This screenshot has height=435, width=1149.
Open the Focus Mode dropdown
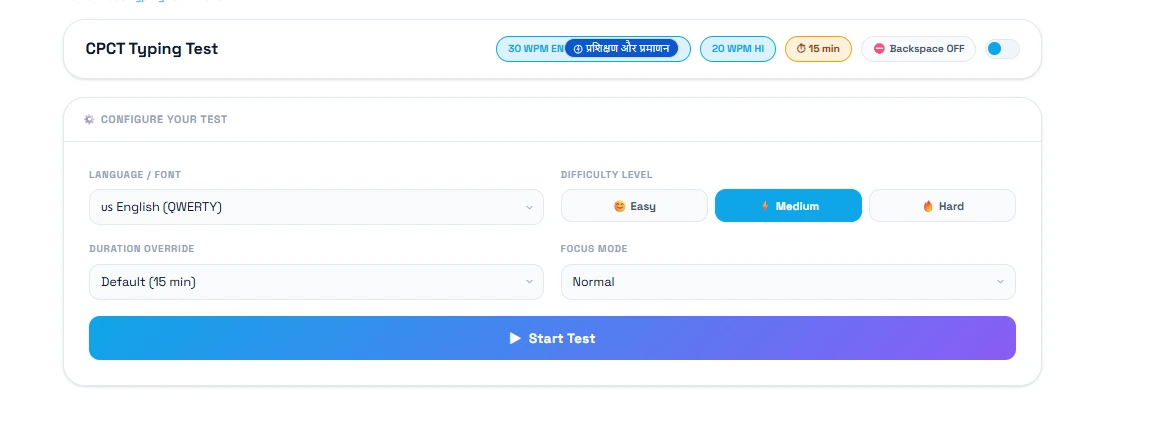(x=788, y=282)
